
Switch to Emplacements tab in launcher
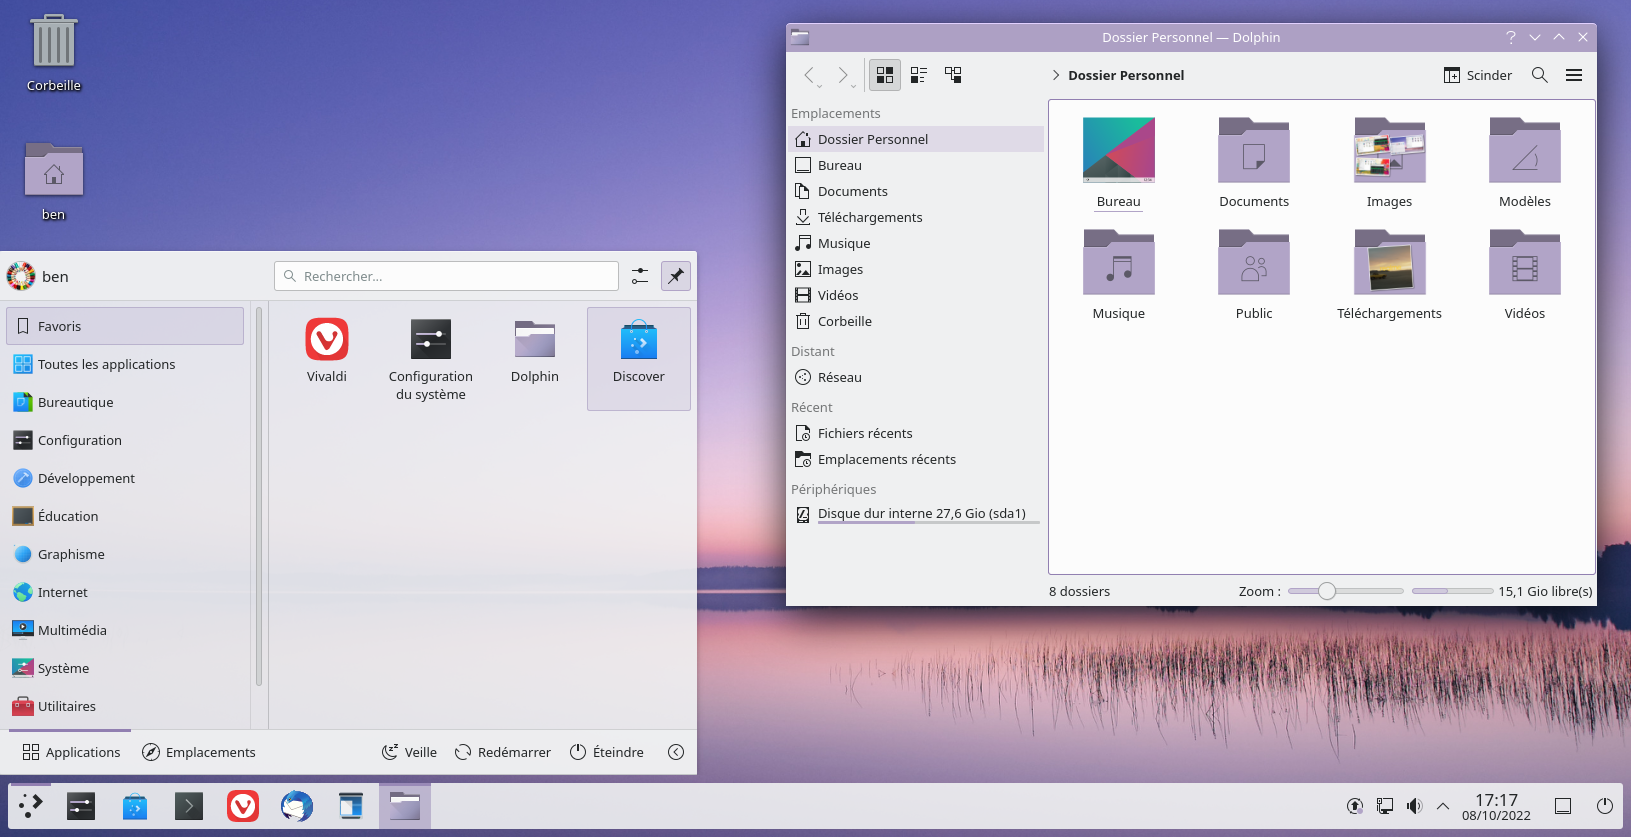[198, 752]
